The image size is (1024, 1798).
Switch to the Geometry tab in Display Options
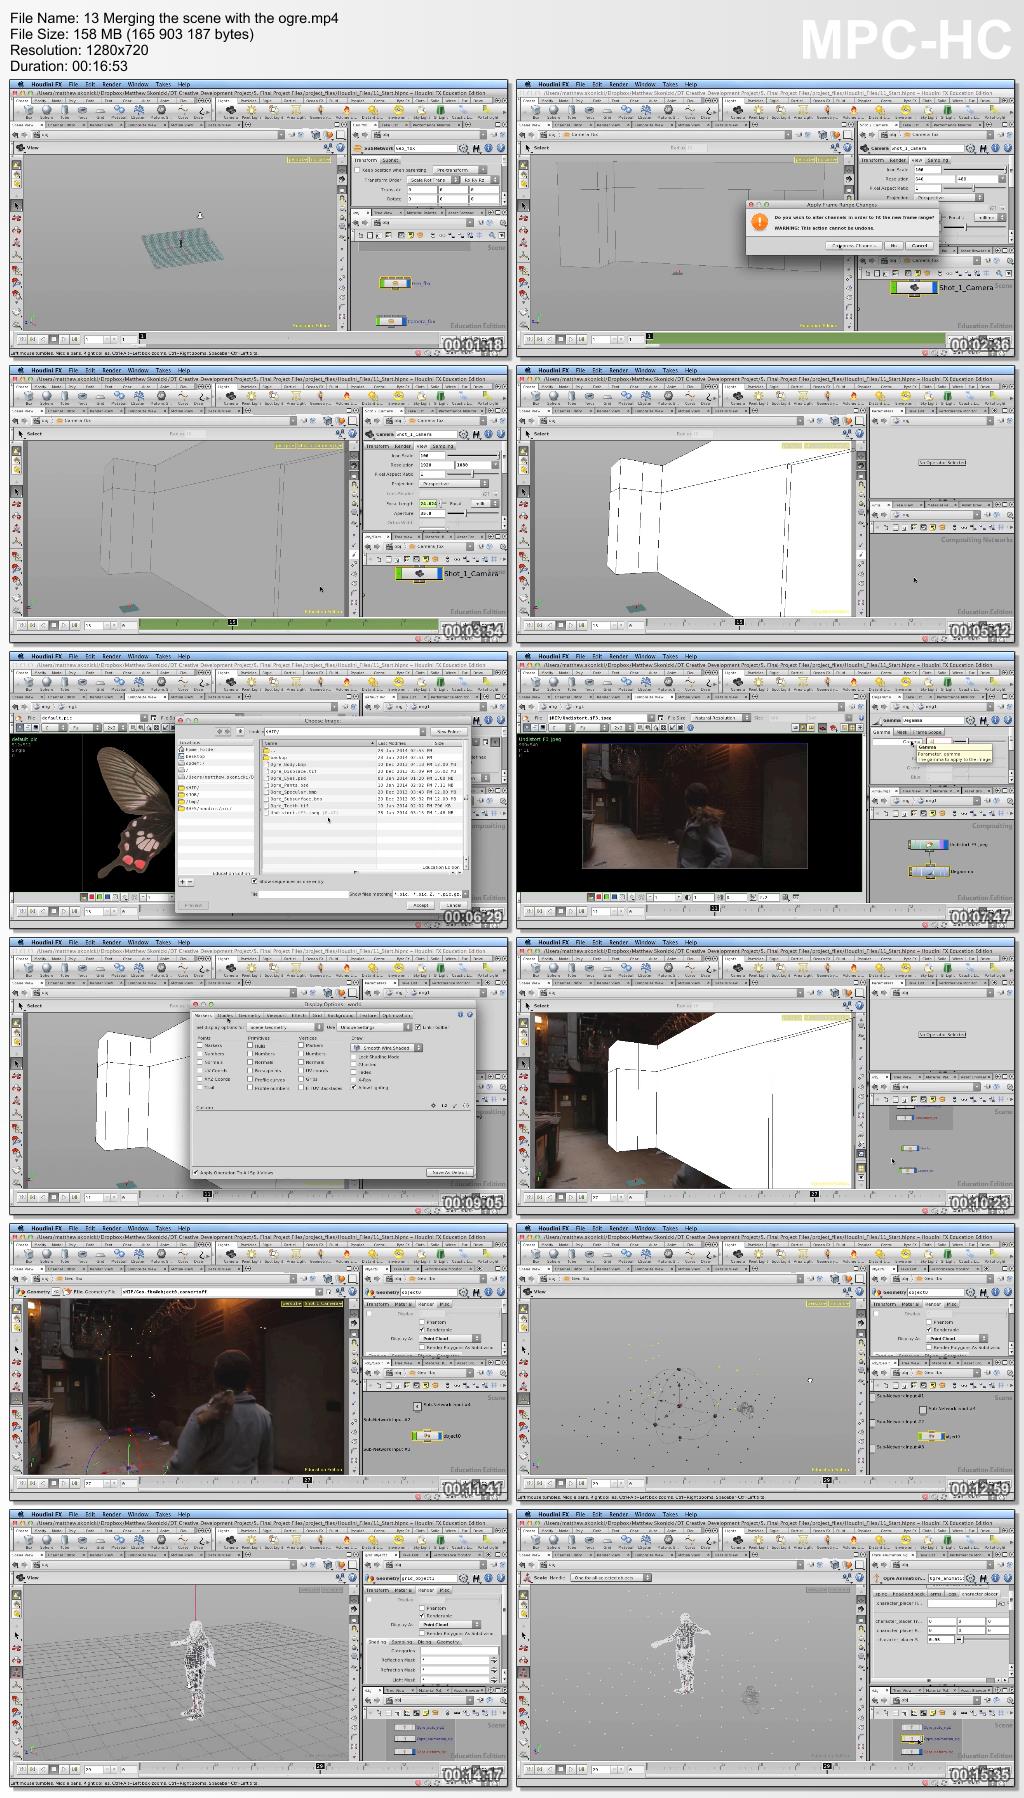click(x=249, y=1015)
